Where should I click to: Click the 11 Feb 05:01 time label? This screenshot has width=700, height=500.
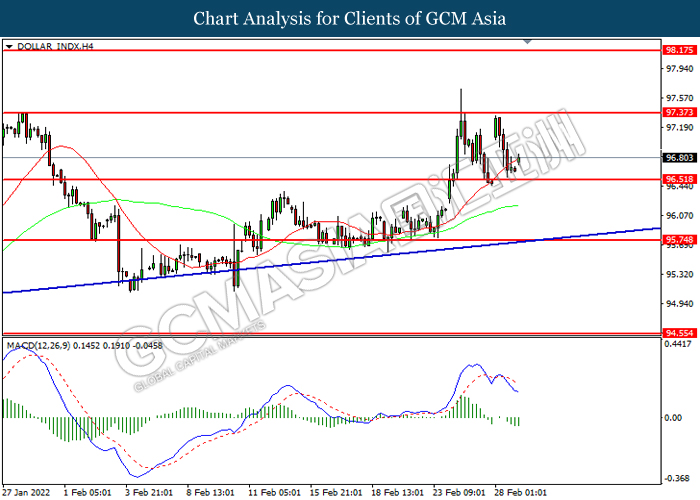(275, 492)
